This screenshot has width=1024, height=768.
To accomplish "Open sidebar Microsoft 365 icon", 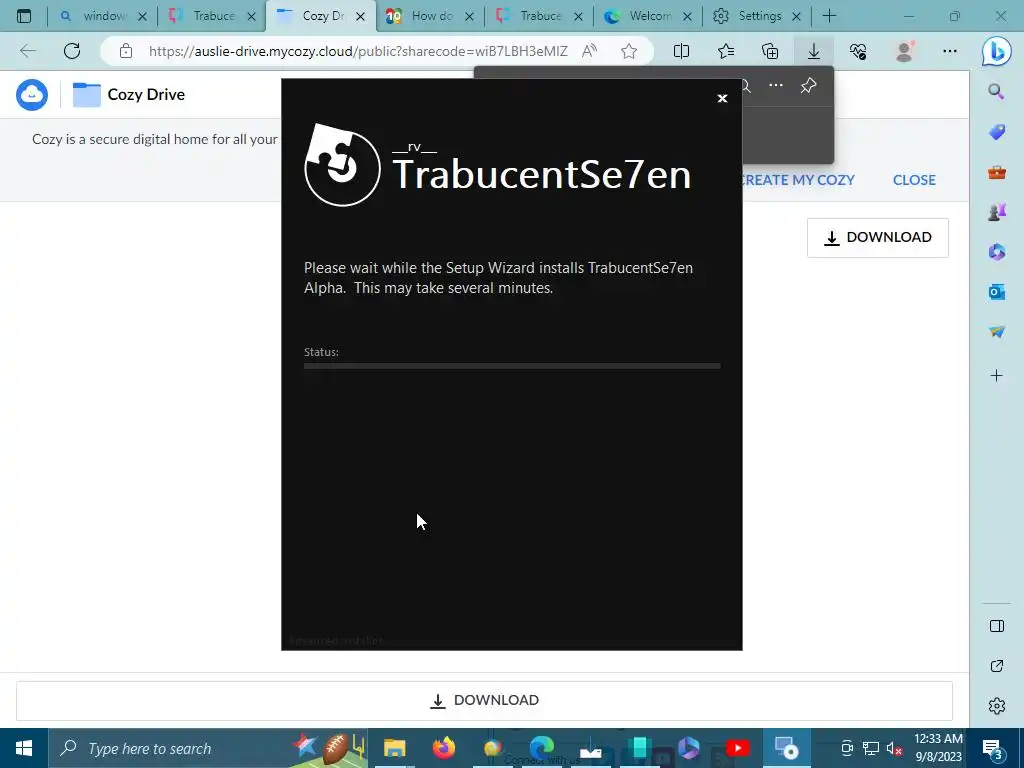I will coord(996,252).
